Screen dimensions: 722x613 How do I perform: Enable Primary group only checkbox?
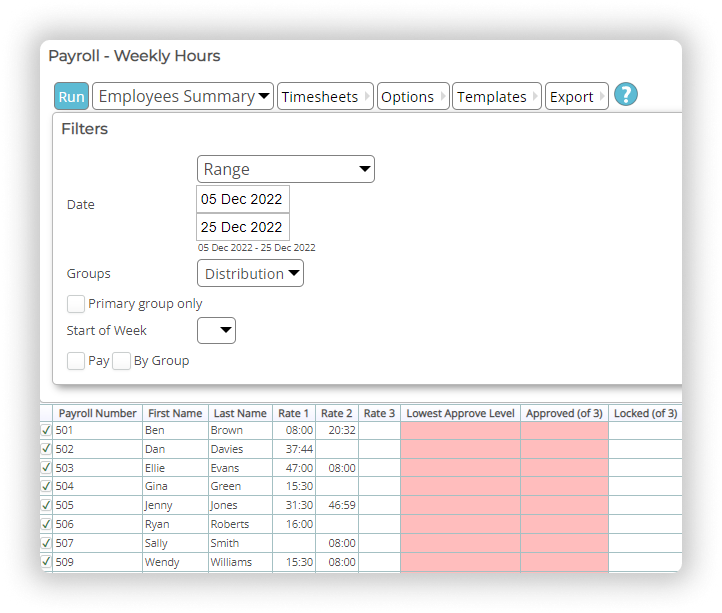(x=76, y=304)
